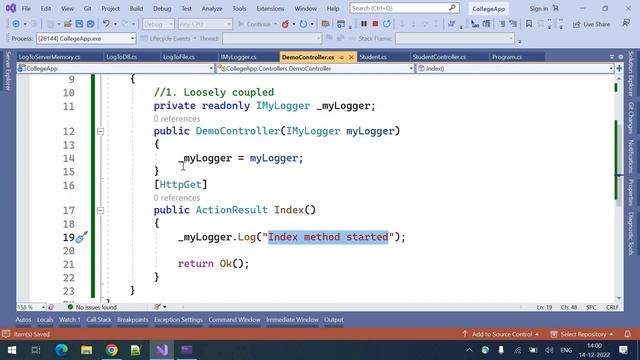Open the CollegeApp project navigation dropdown
The width and height of the screenshot is (640, 360).
[116, 69]
